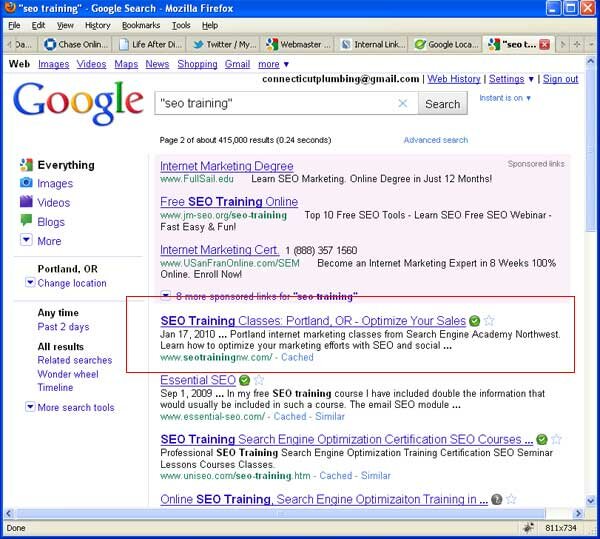Open the Bookmarks menu
Viewport: 600px width, 539px height.
tap(141, 25)
